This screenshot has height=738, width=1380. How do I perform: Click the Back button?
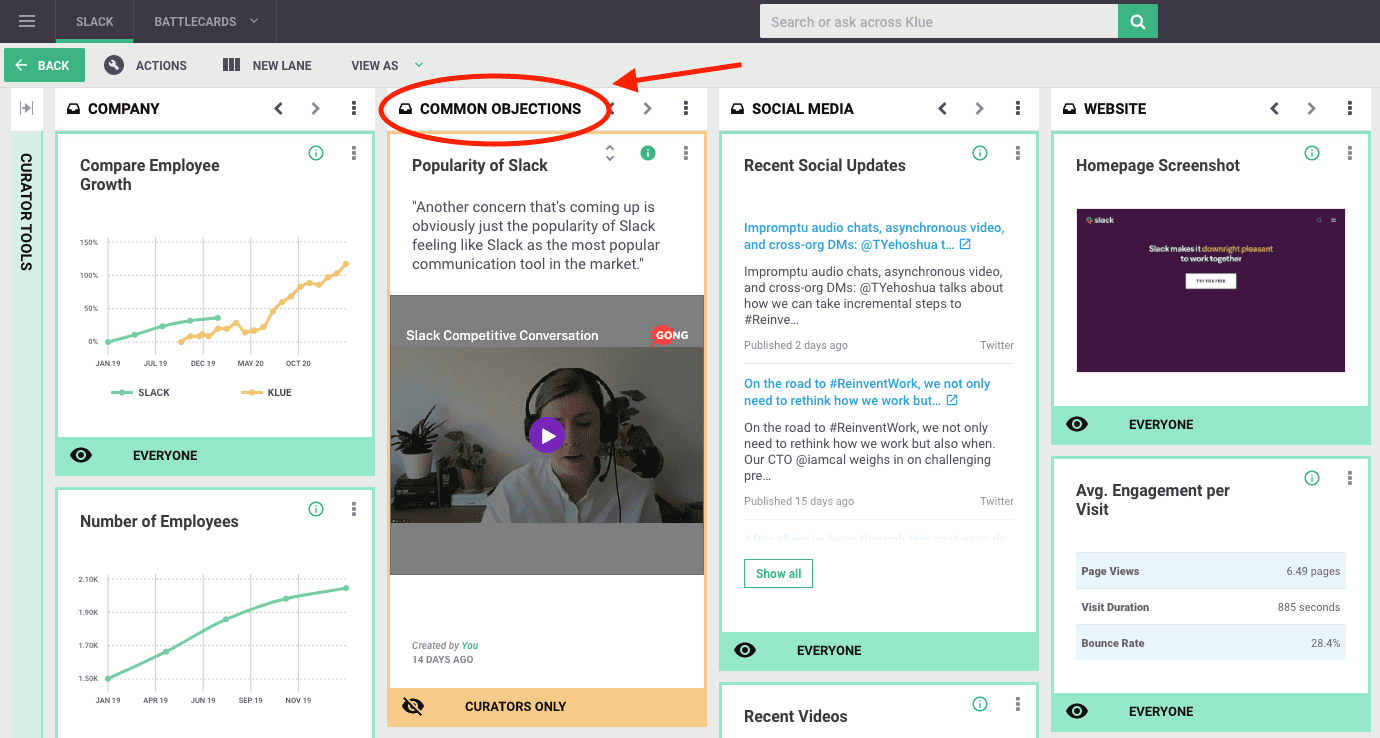click(44, 65)
